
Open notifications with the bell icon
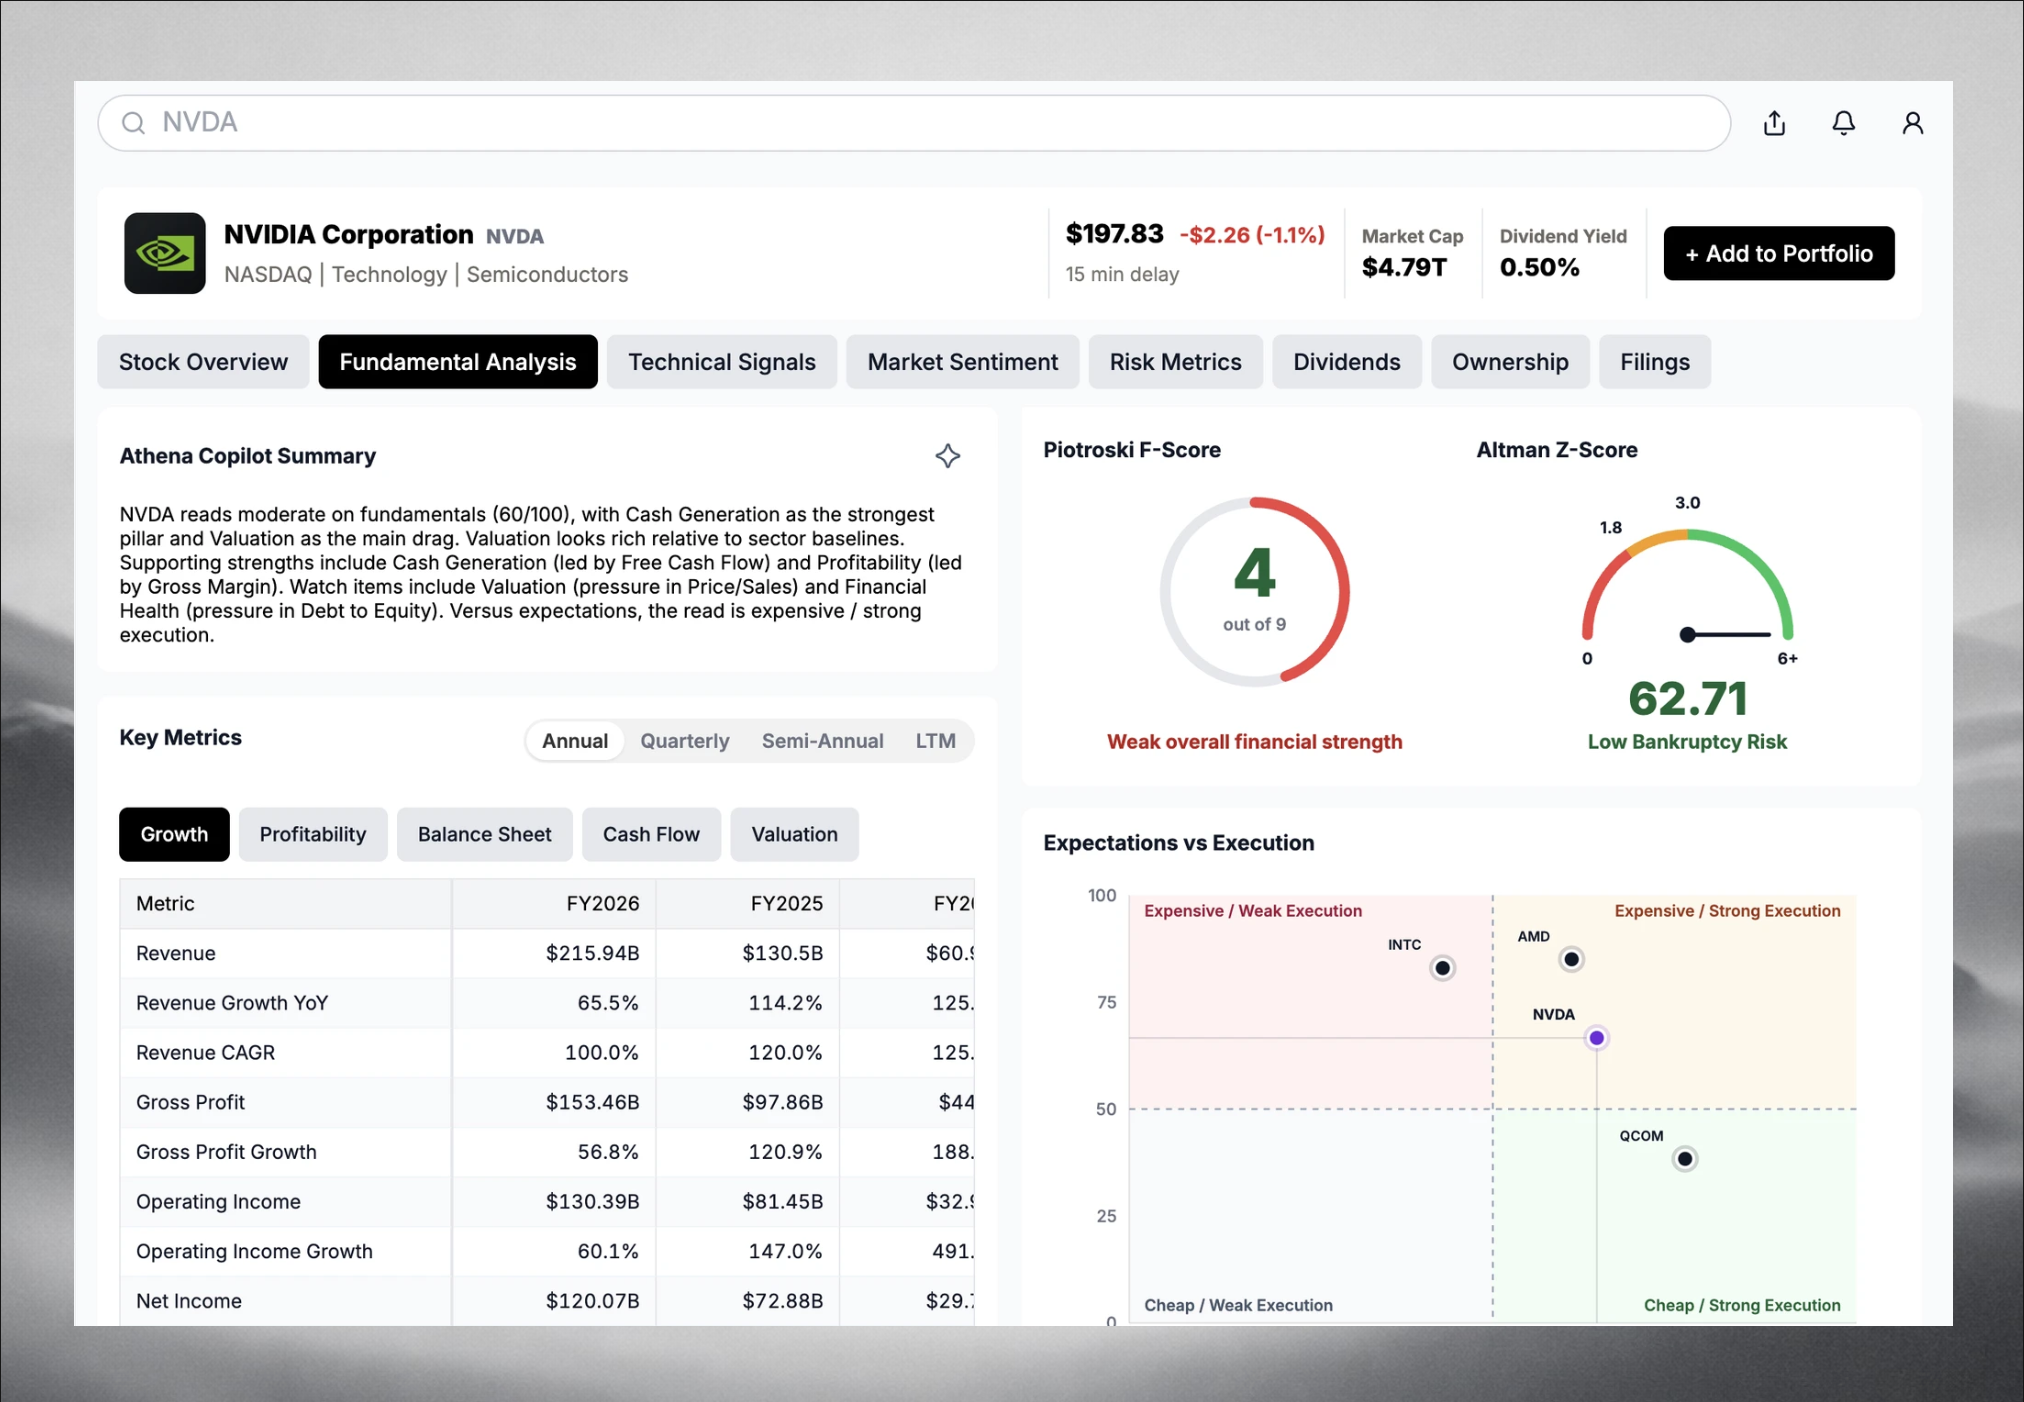click(x=1843, y=123)
